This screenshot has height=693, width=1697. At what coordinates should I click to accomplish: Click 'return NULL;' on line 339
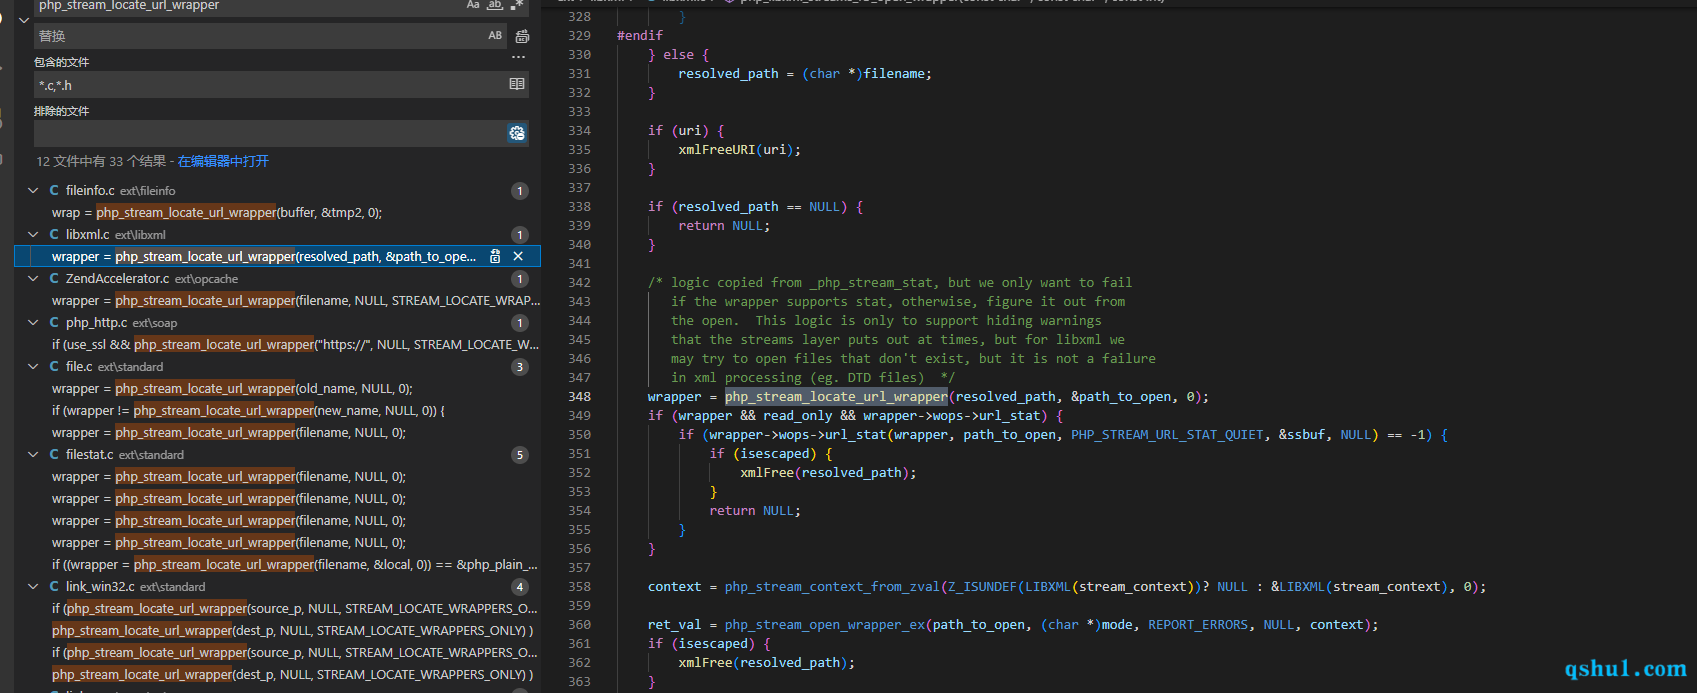pos(724,225)
